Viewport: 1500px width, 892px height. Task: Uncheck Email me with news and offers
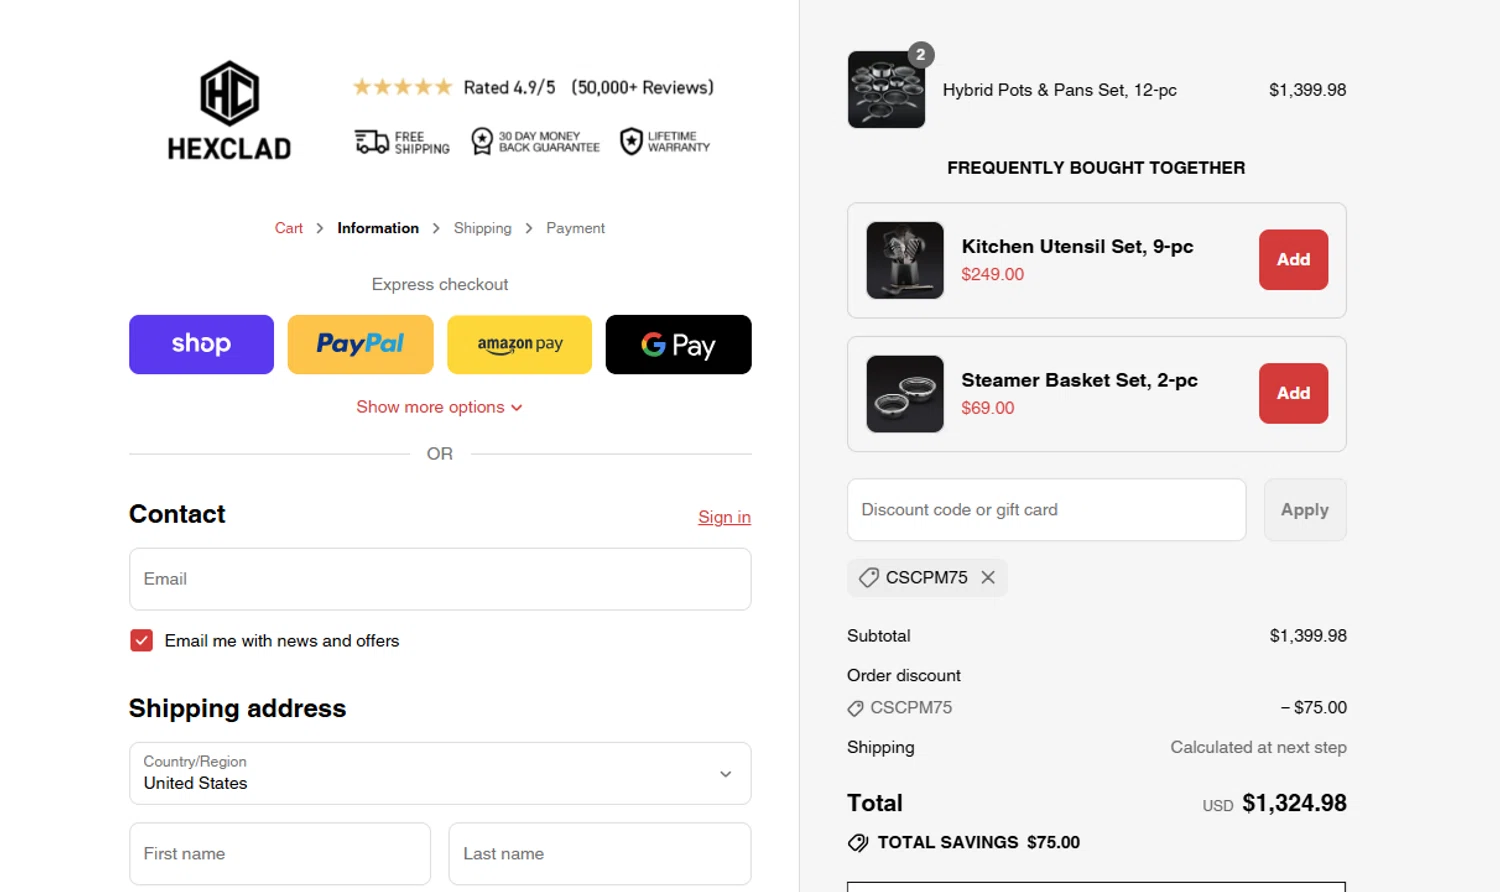[142, 641]
